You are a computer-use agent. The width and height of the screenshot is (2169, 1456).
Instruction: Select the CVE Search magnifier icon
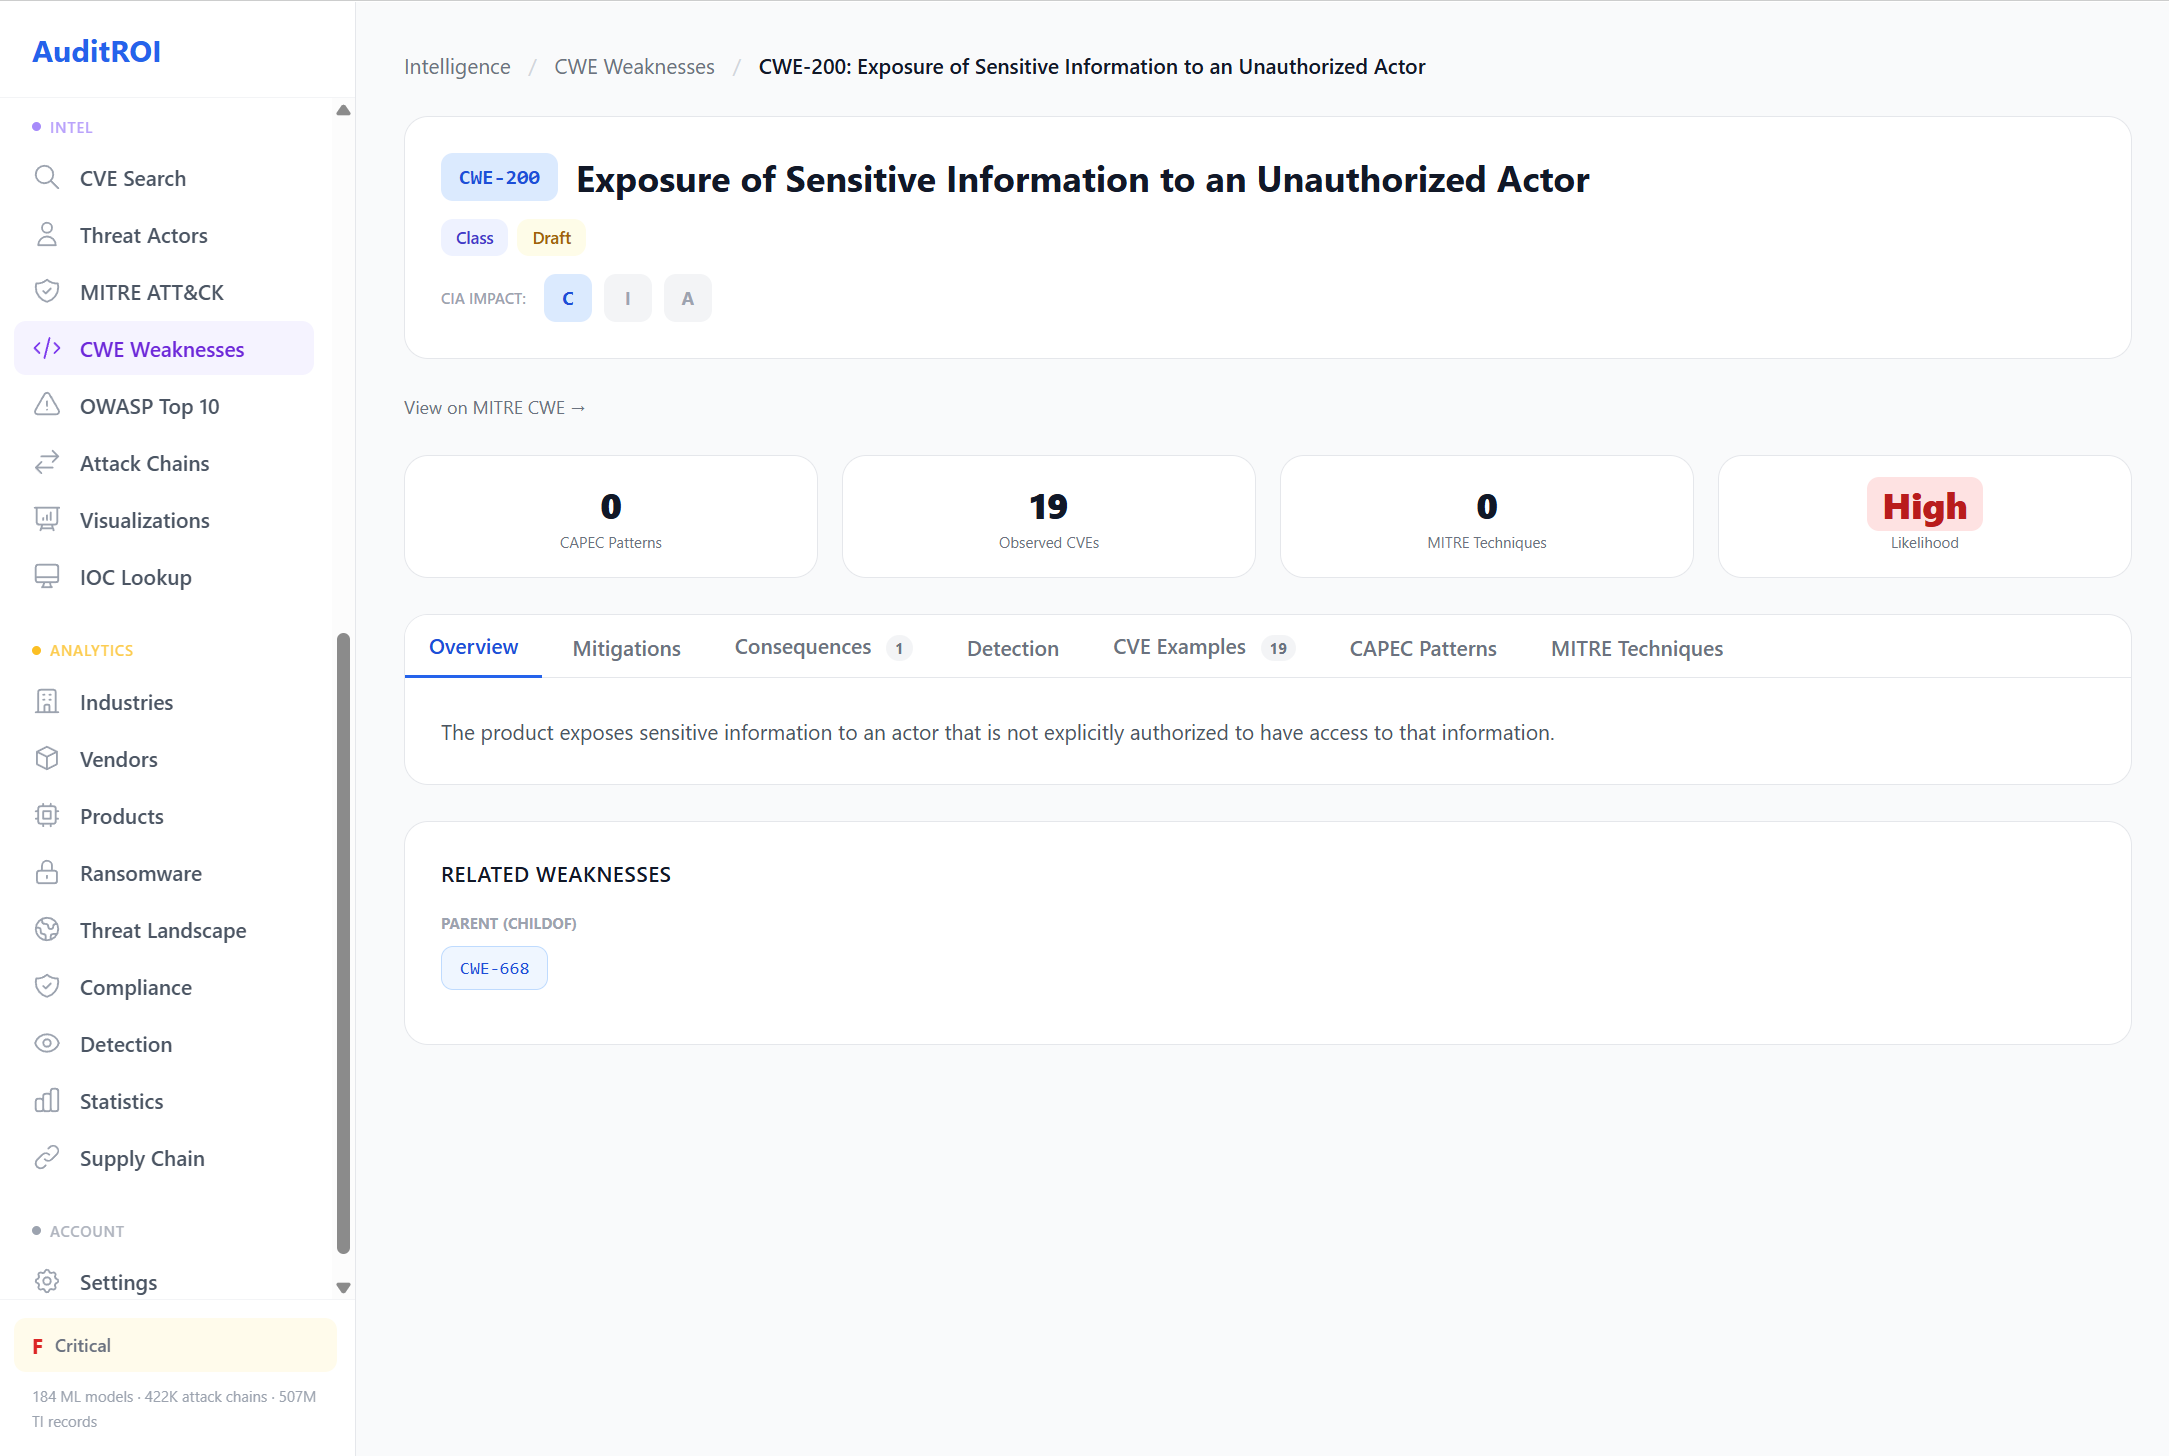(x=47, y=177)
